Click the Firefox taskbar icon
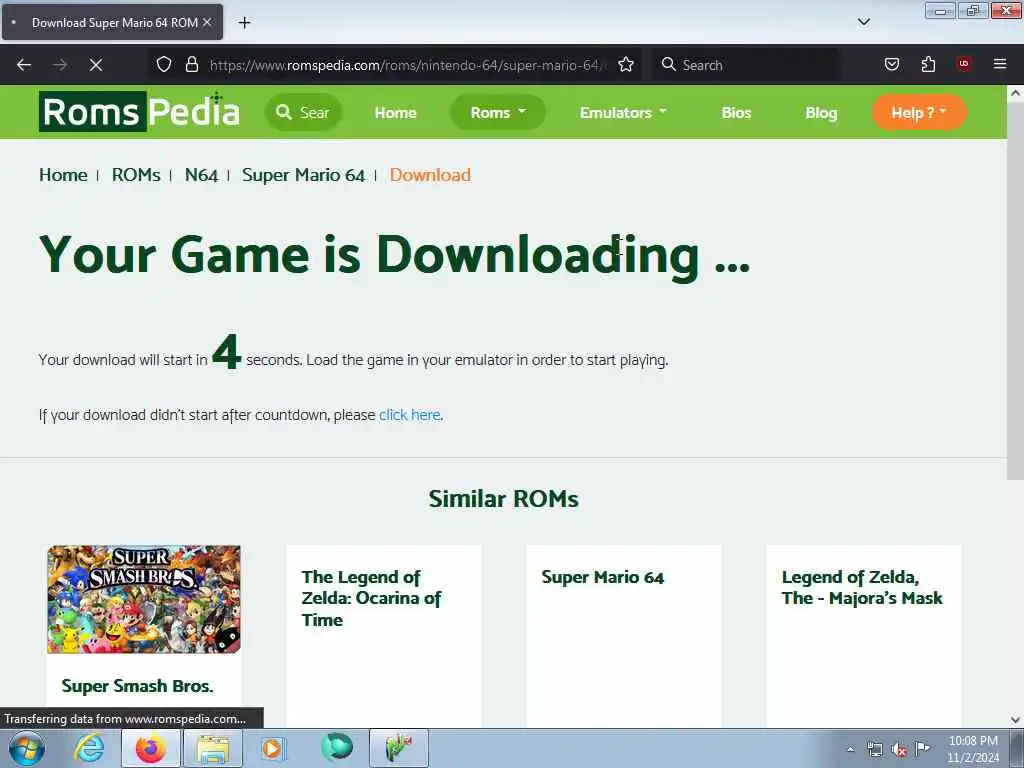This screenshot has height=768, width=1024. (x=150, y=748)
